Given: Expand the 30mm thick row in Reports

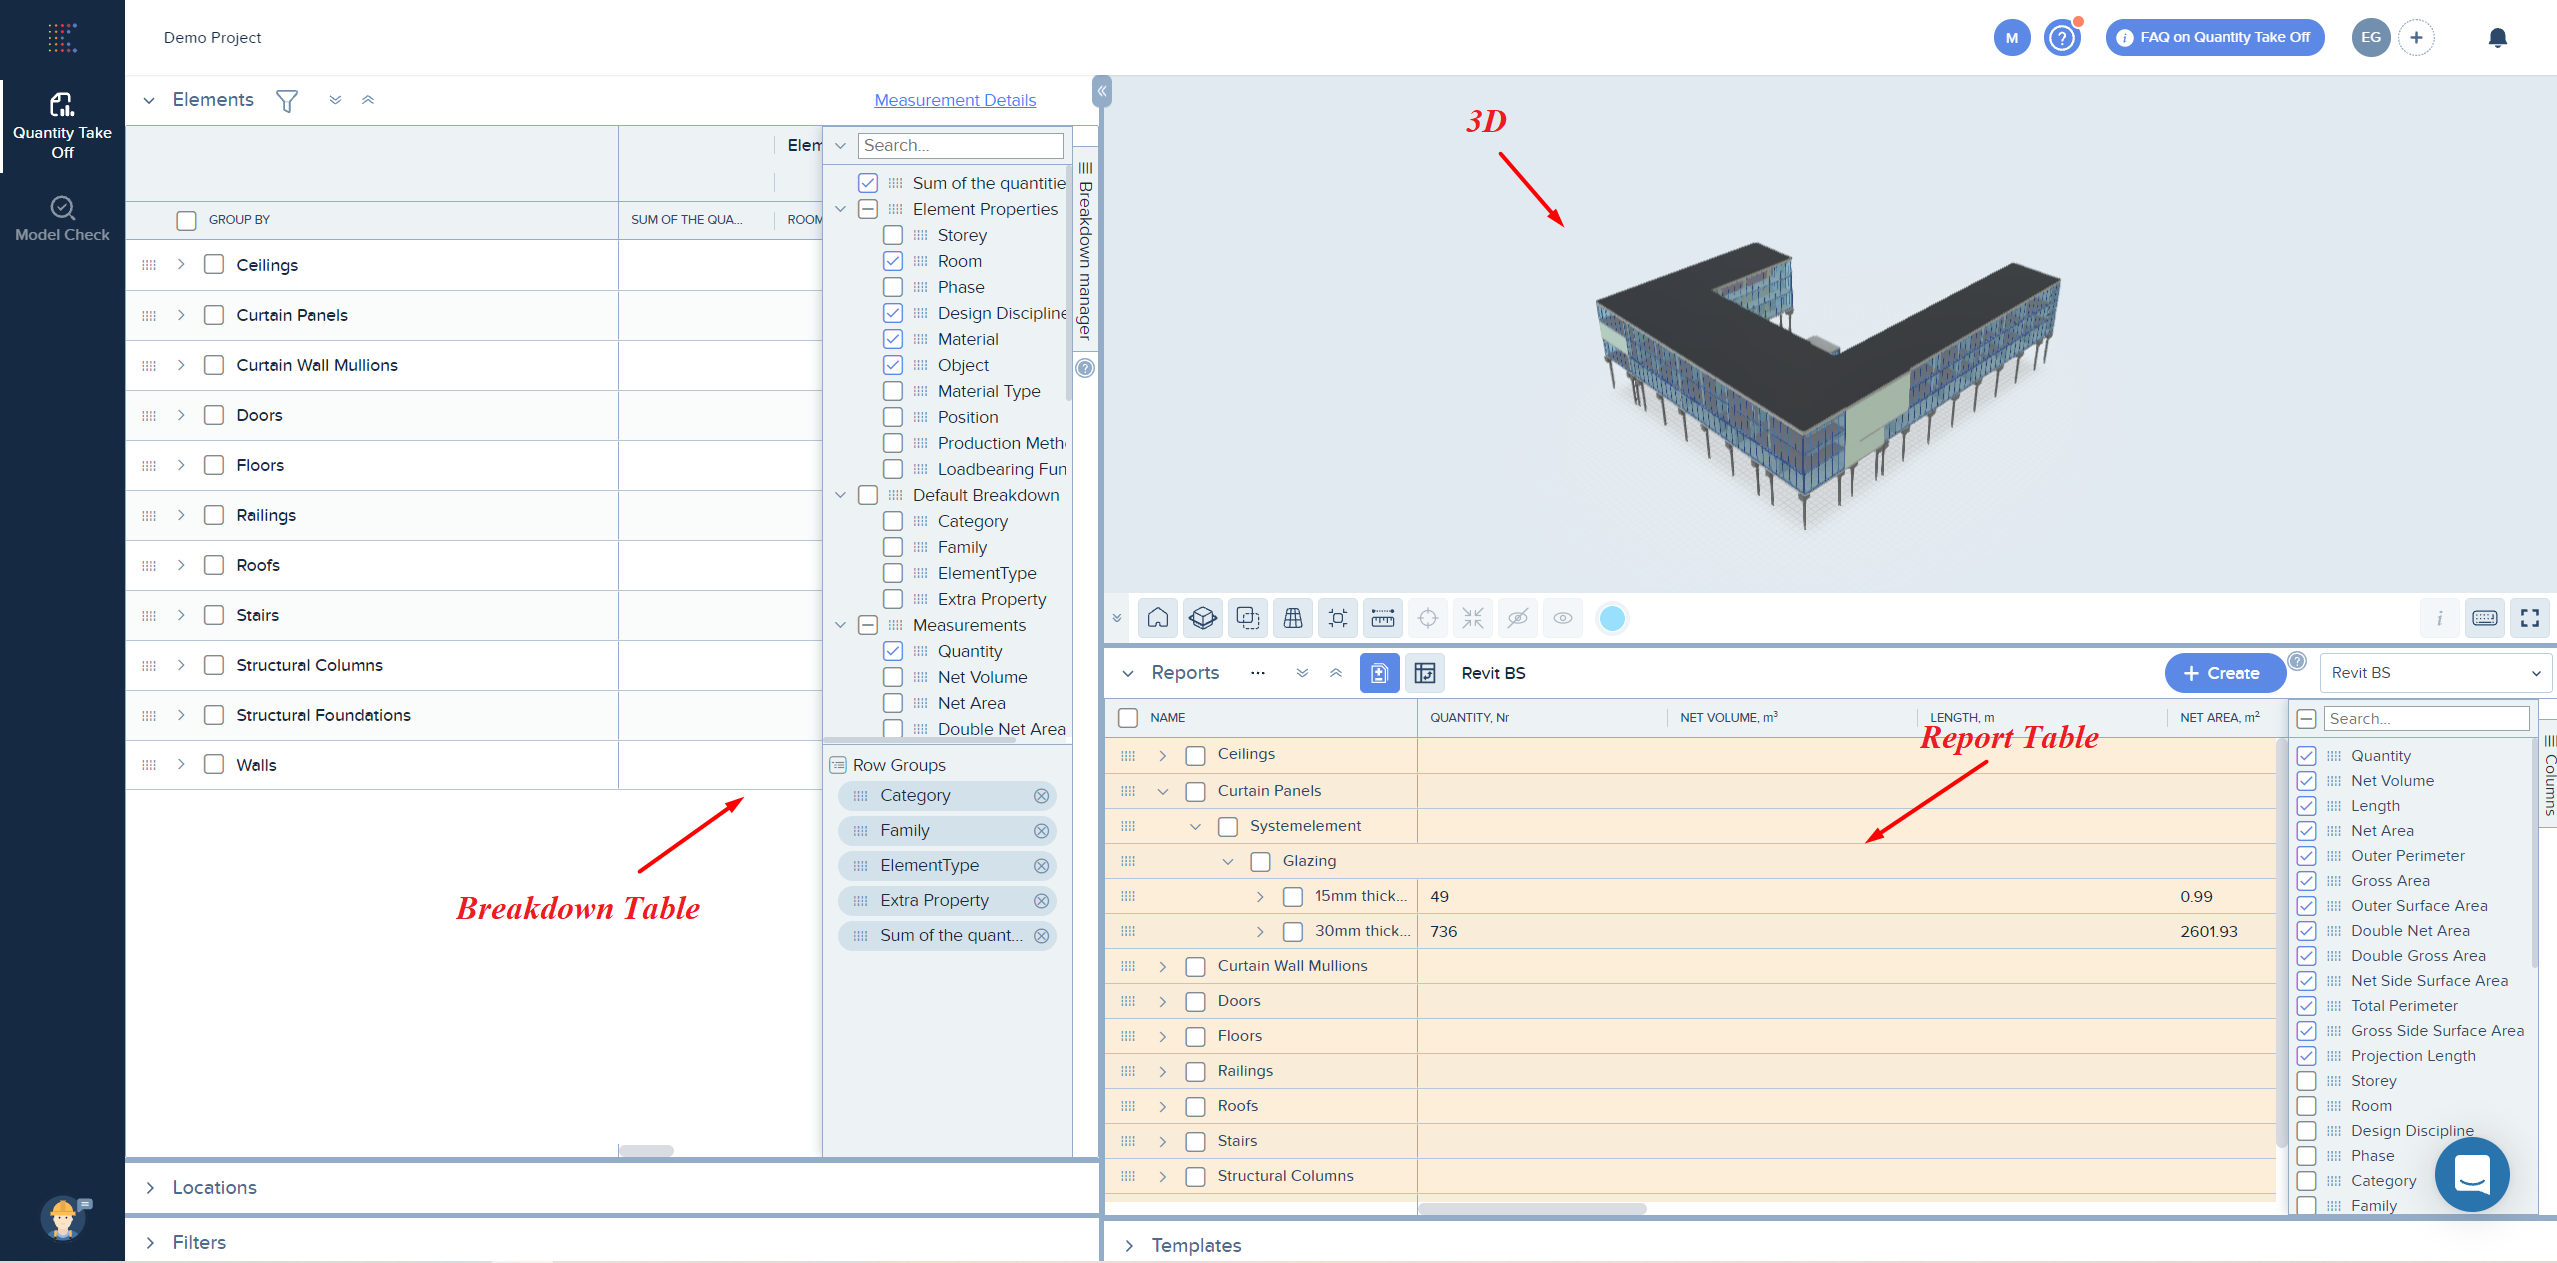Looking at the screenshot, I should click(x=1260, y=931).
